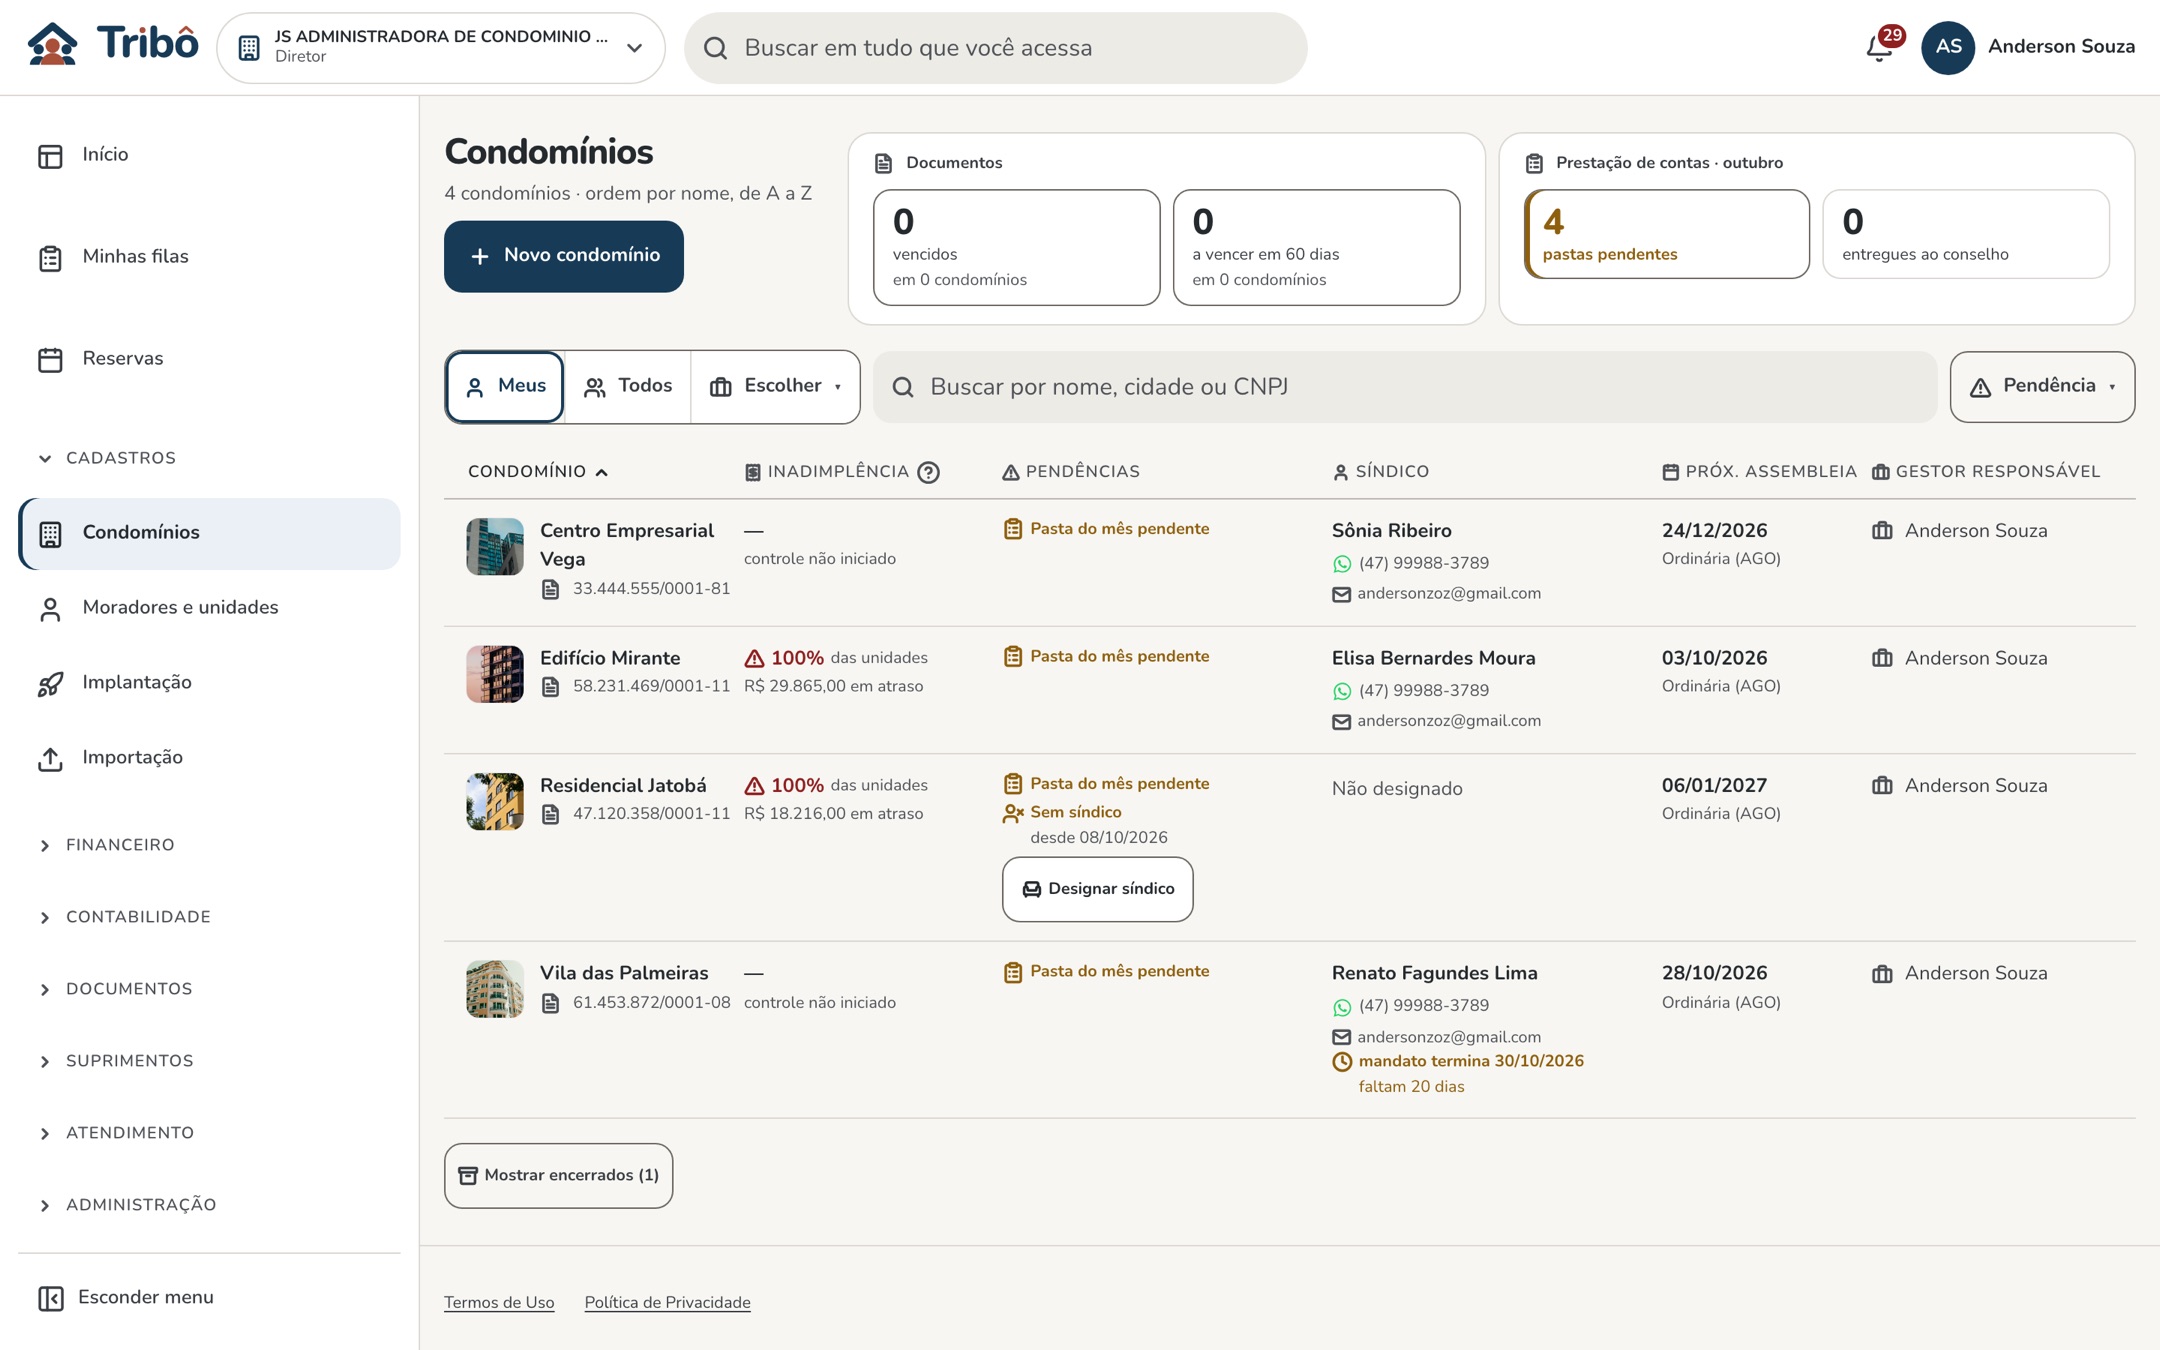Click the Implantação rocket icon
The width and height of the screenshot is (2160, 1350).
pos(50,684)
